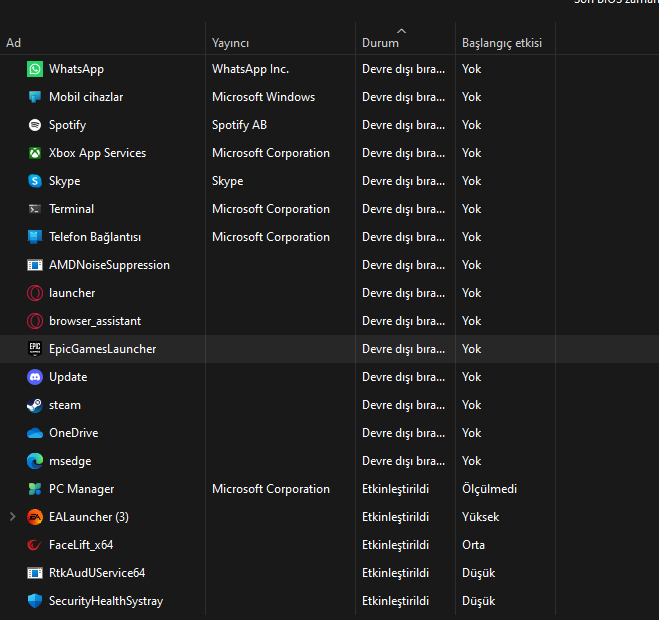This screenshot has height=620, width=659.
Task: Click the Yayıncı column header
Action: pyautogui.click(x=230, y=43)
